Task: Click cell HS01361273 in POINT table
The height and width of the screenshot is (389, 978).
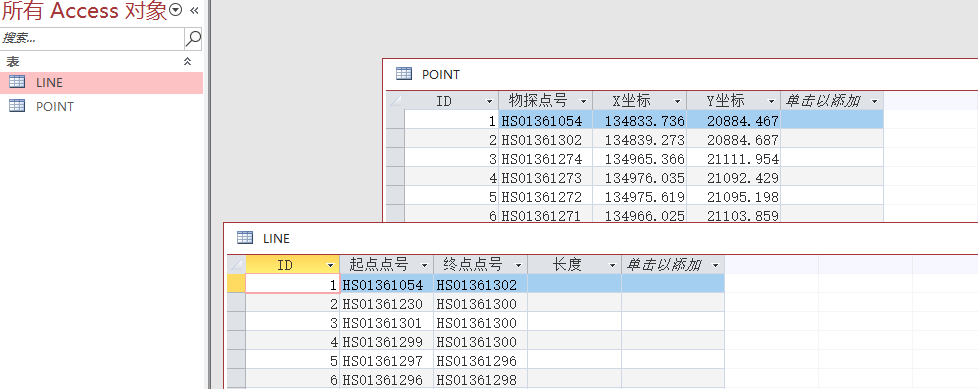Action: 546,178
